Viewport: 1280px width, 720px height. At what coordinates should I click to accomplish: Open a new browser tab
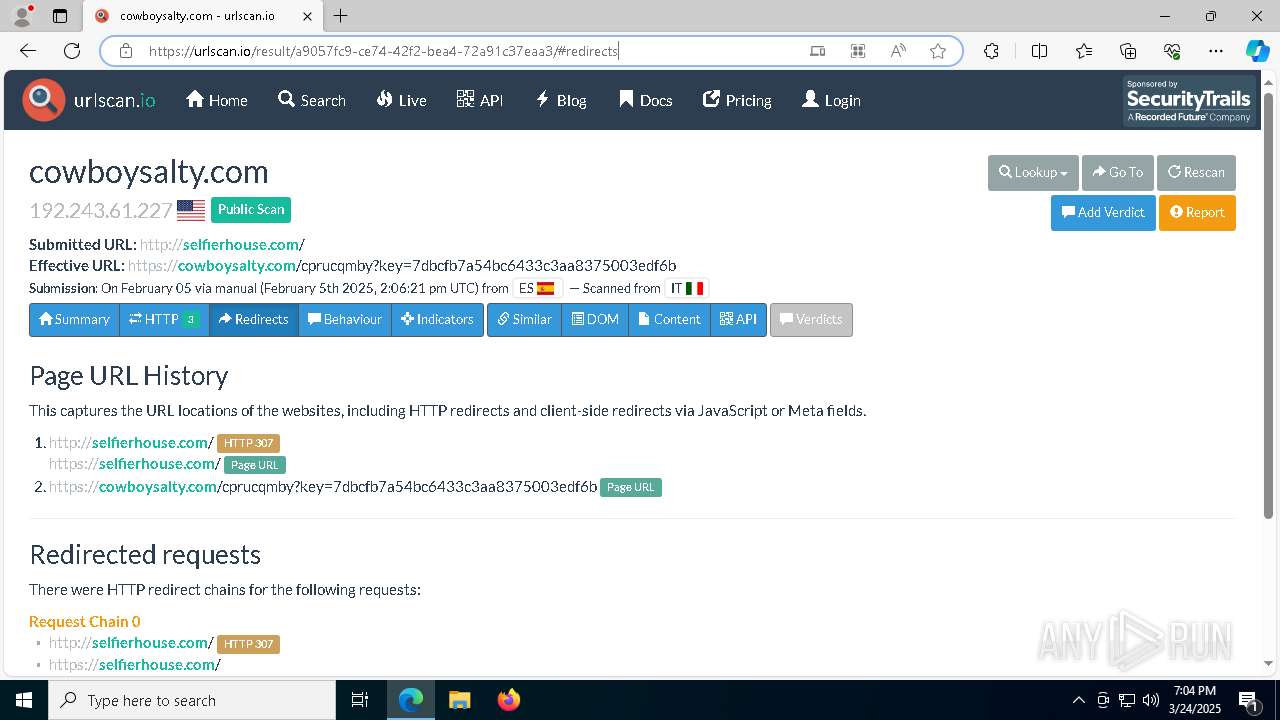coord(341,16)
